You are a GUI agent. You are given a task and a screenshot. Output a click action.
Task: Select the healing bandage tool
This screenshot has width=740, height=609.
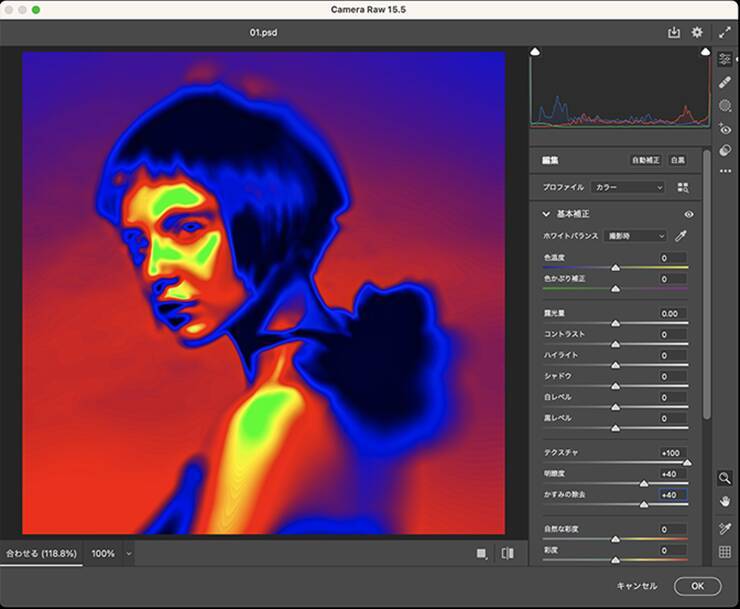pyautogui.click(x=725, y=82)
